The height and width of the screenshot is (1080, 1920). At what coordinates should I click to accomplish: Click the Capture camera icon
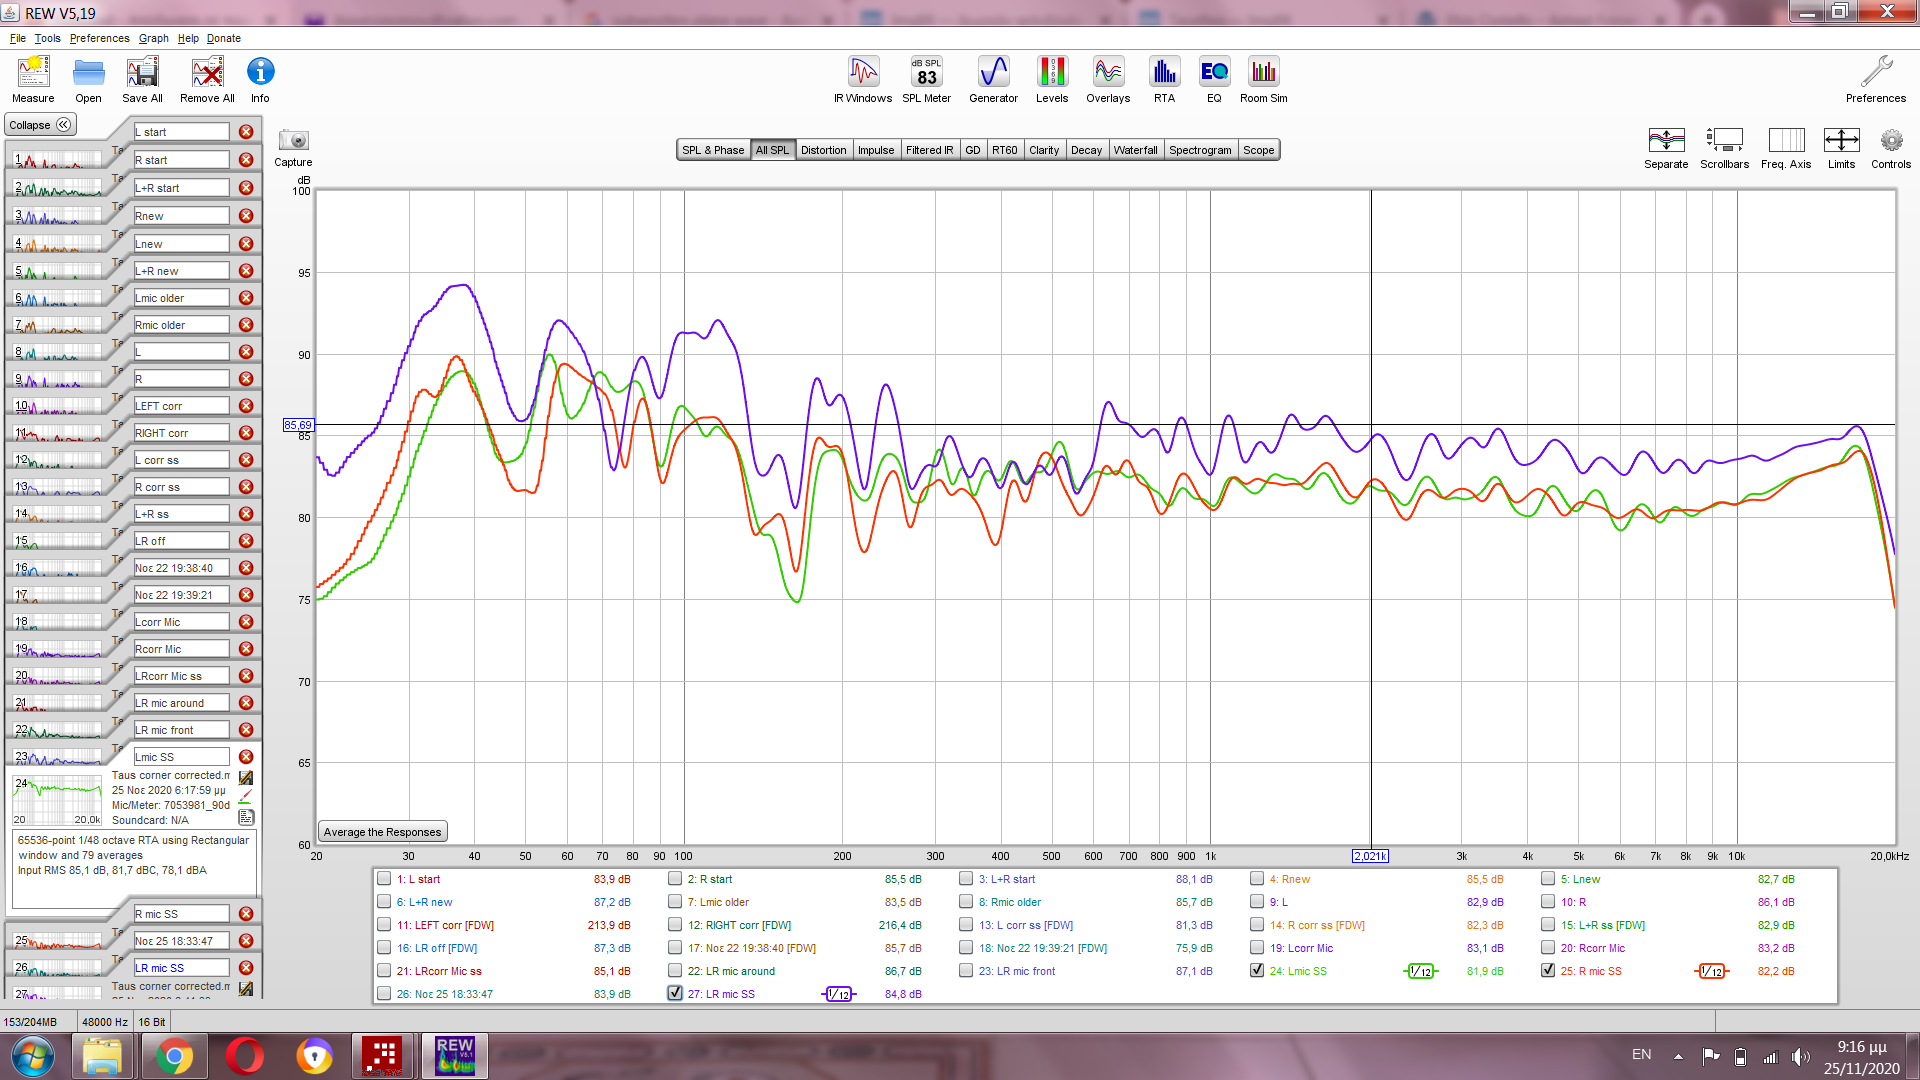pyautogui.click(x=293, y=141)
